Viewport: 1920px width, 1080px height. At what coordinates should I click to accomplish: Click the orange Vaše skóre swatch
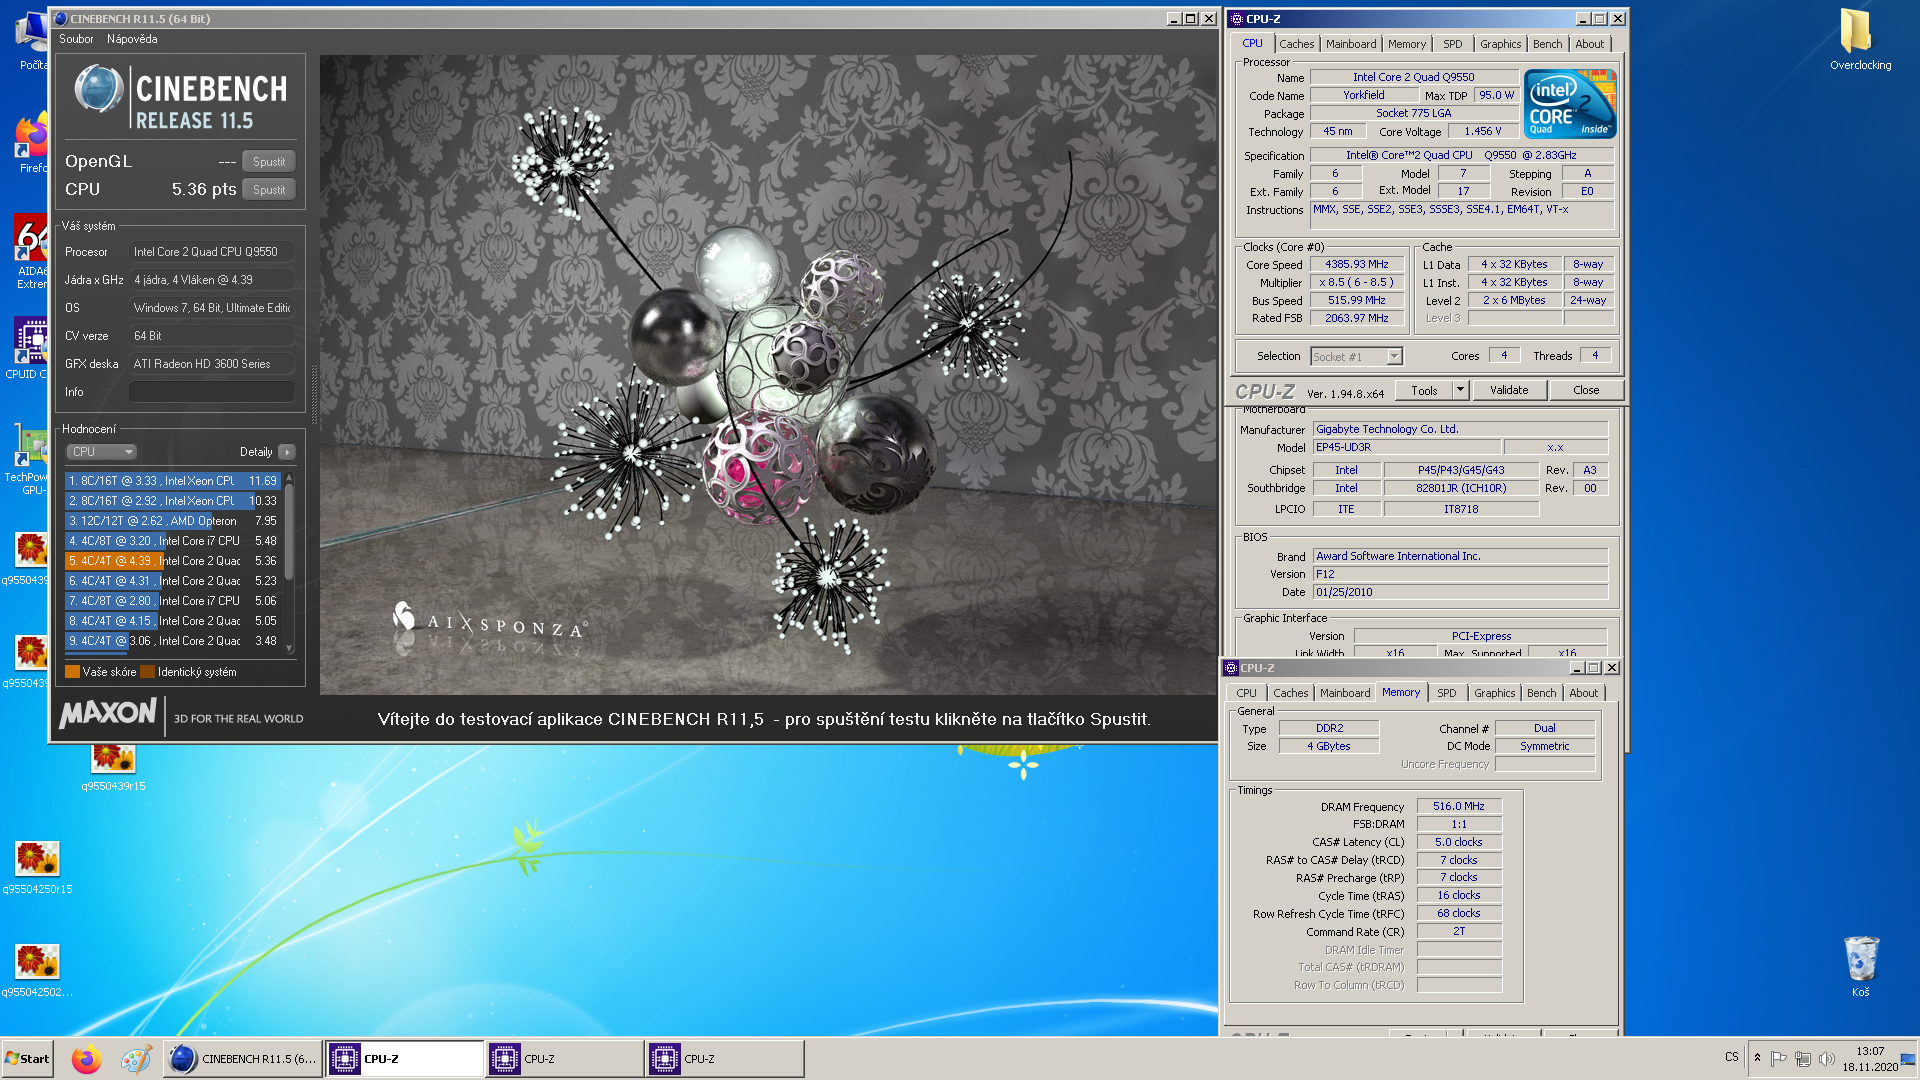click(72, 672)
